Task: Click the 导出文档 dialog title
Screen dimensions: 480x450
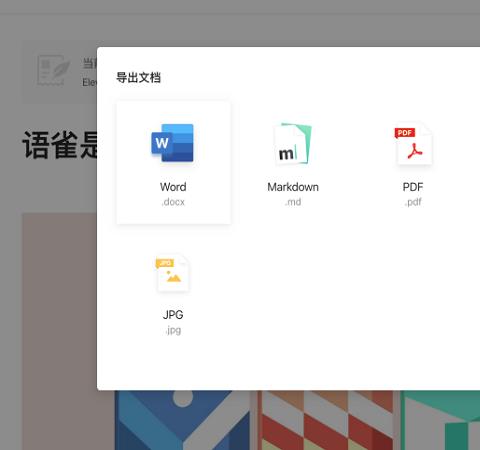Action: tap(138, 78)
